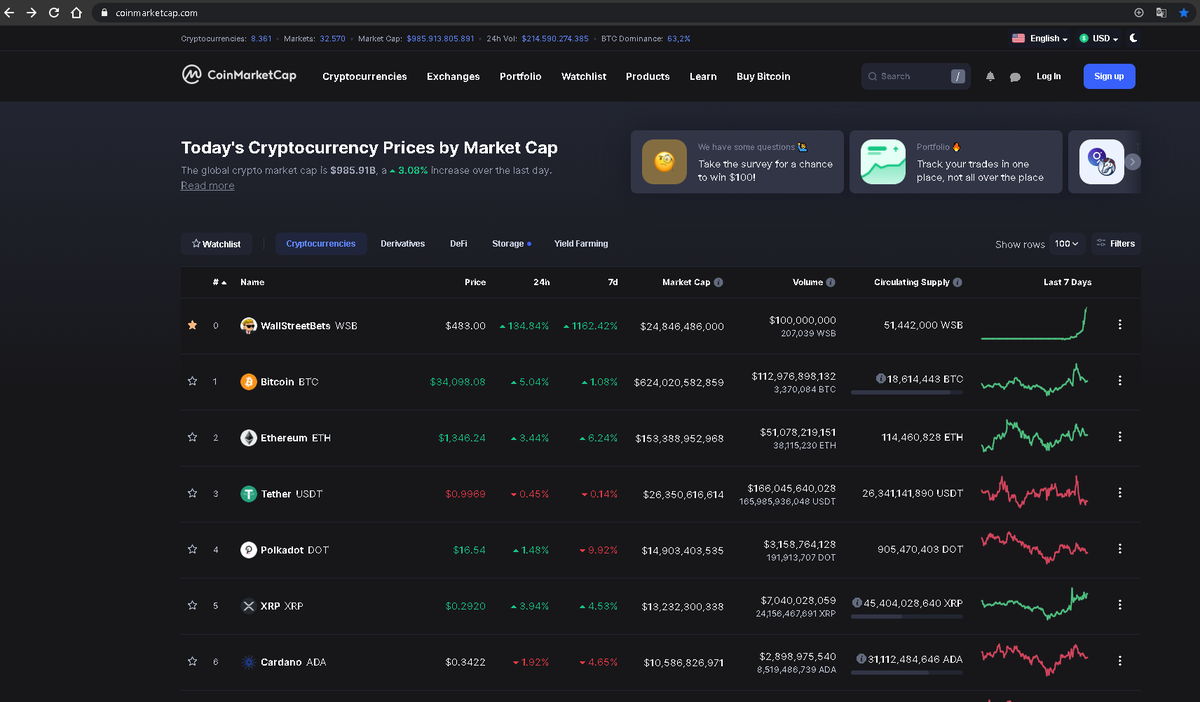The height and width of the screenshot is (702, 1200).
Task: Click the Bitcoin 7-day sparkline chart
Action: [x=1035, y=380]
